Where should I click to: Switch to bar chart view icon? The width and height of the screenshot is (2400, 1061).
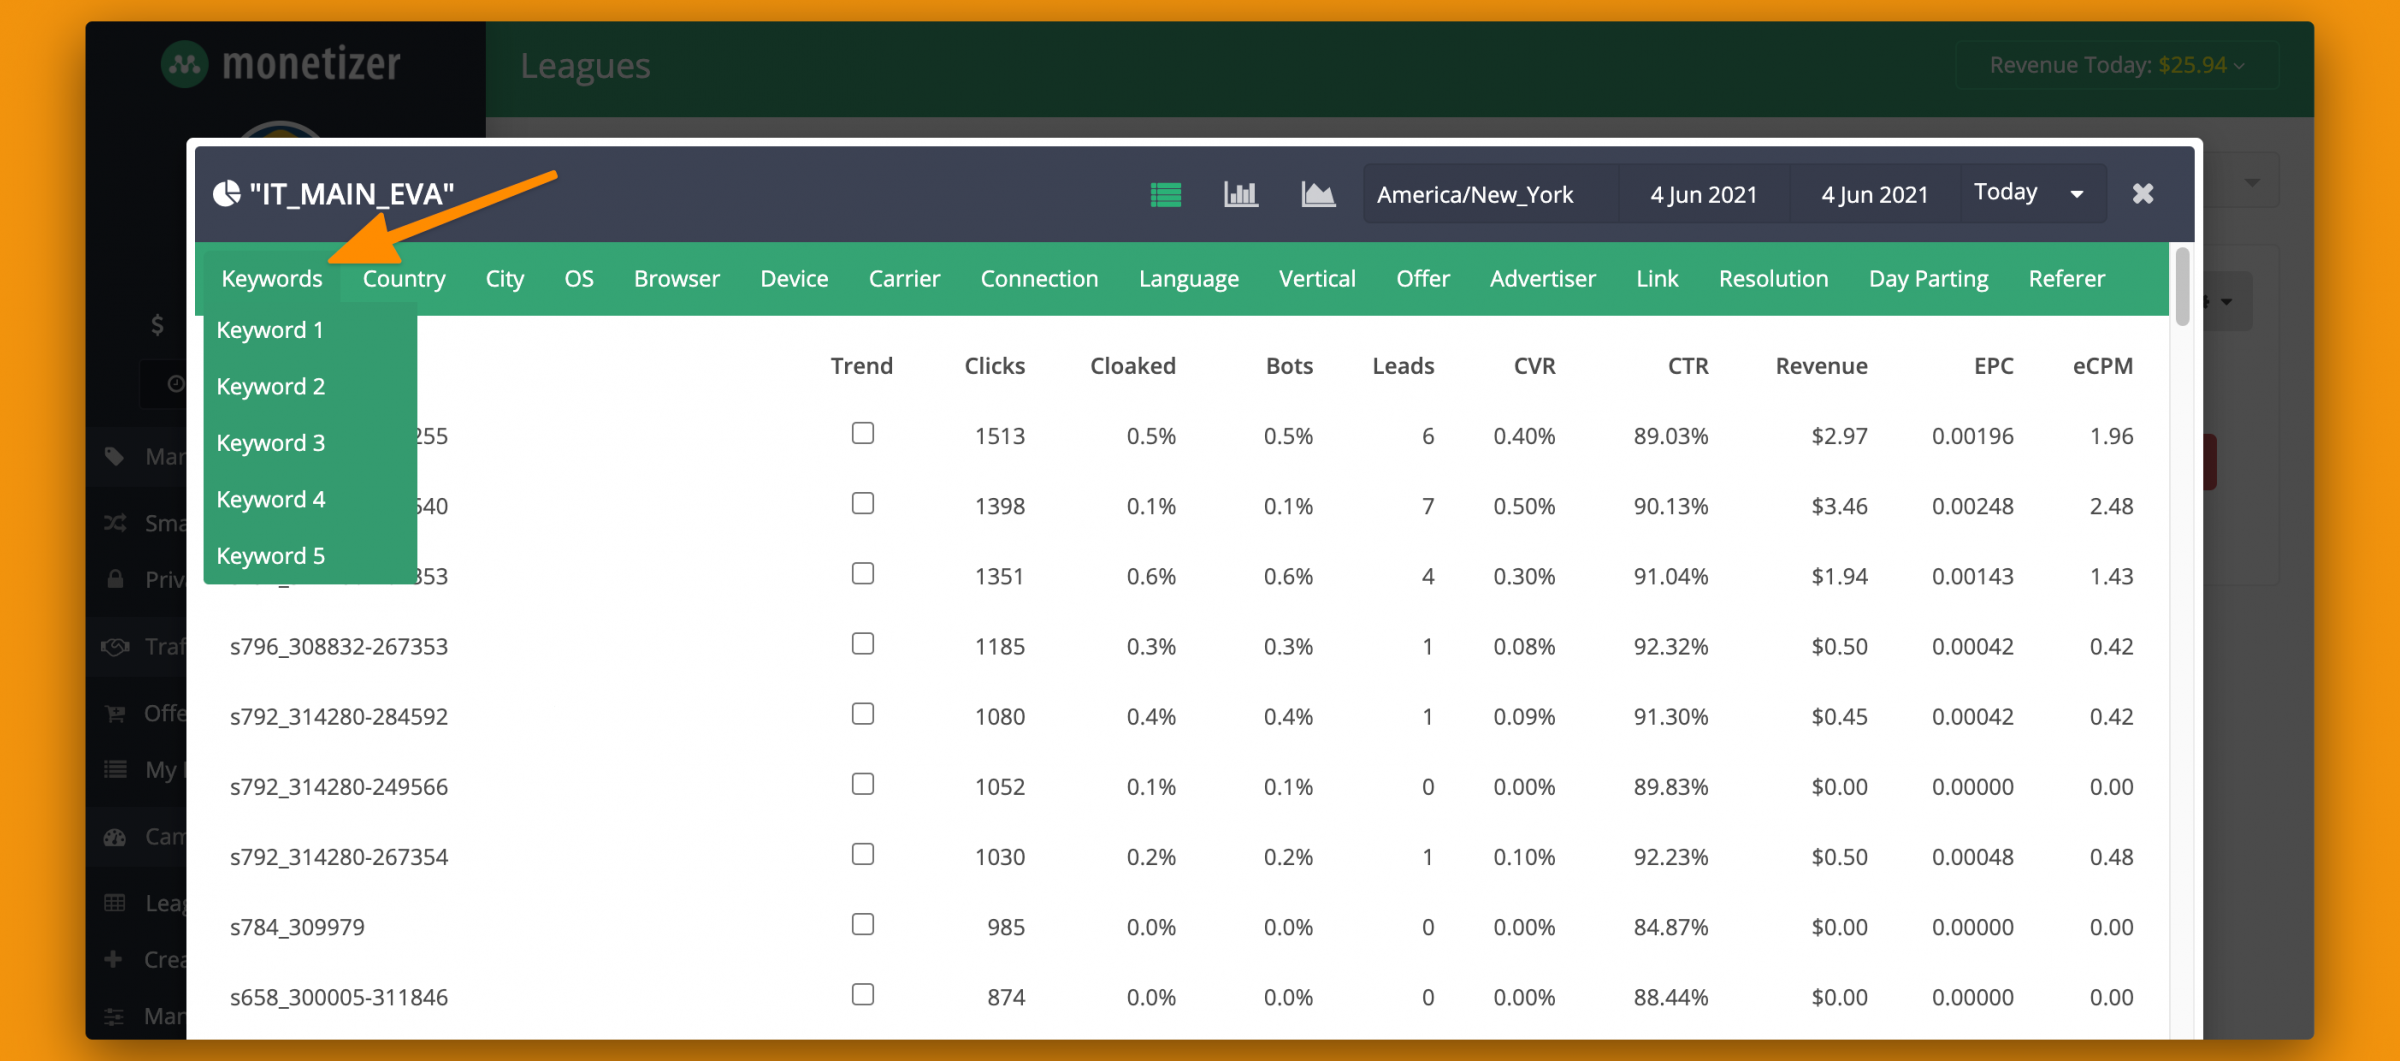pyautogui.click(x=1241, y=194)
